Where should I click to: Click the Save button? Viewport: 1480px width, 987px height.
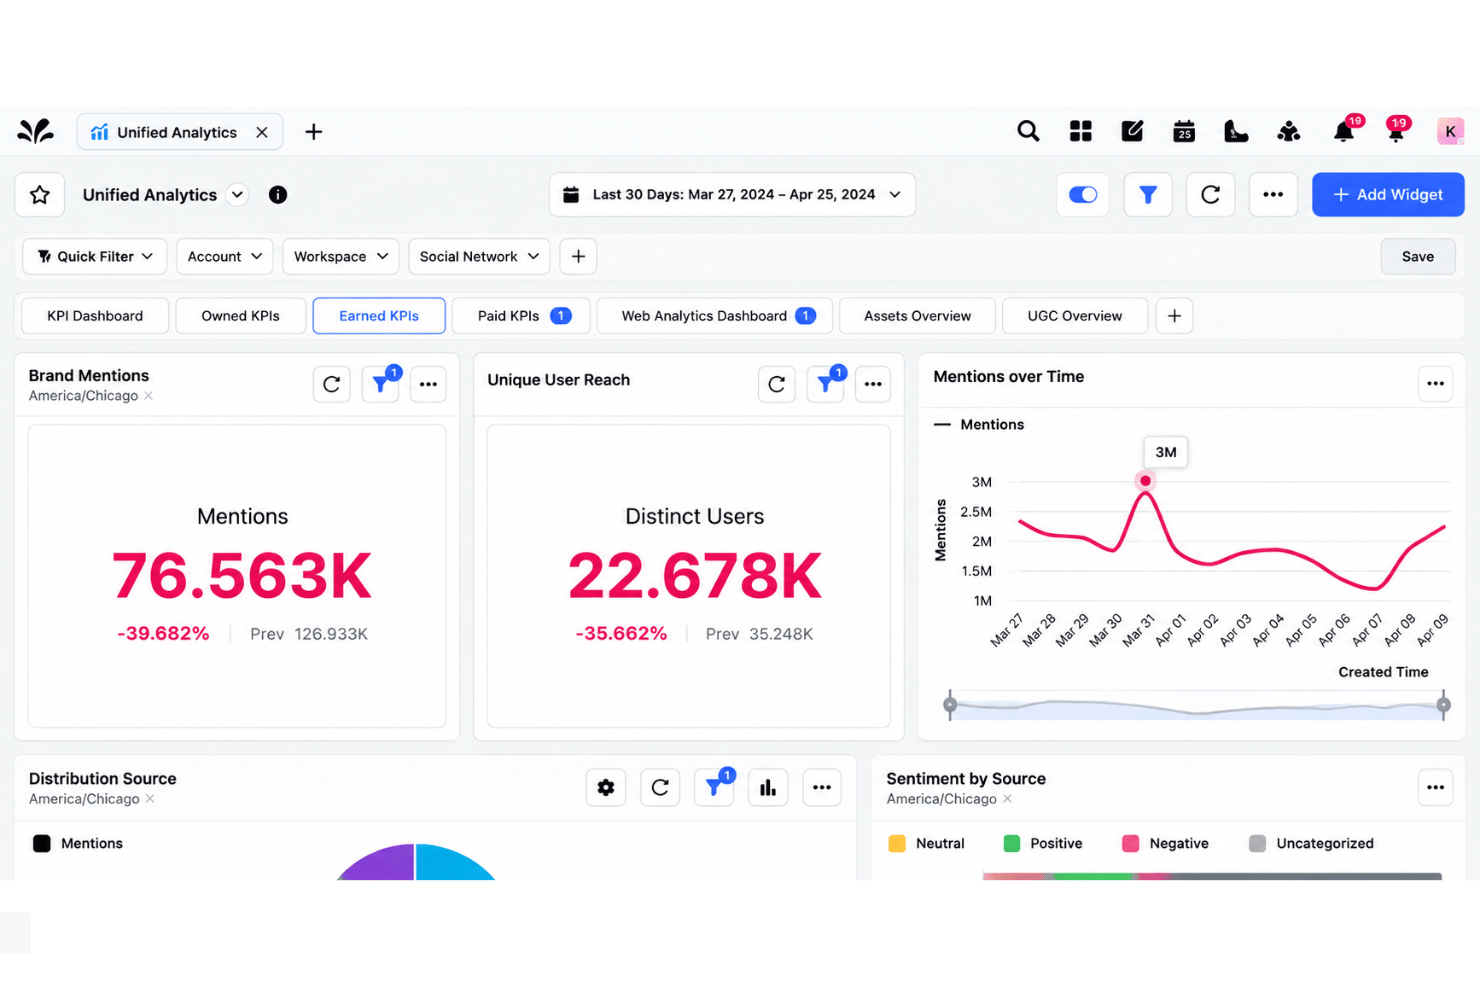point(1417,257)
